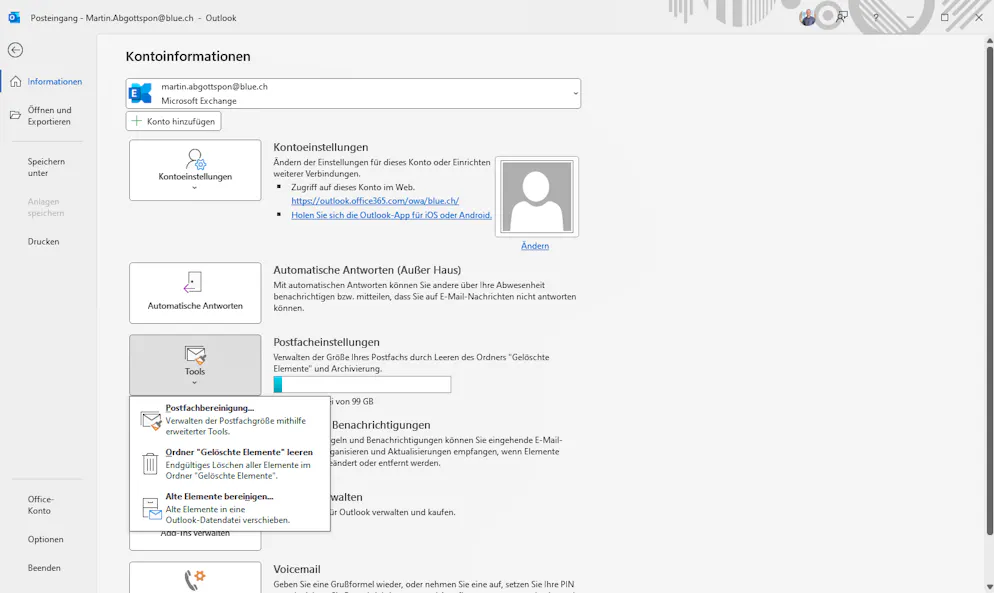The width and height of the screenshot is (994, 593).
Task: Click the Konto hinzufügen button
Action: [172, 120]
